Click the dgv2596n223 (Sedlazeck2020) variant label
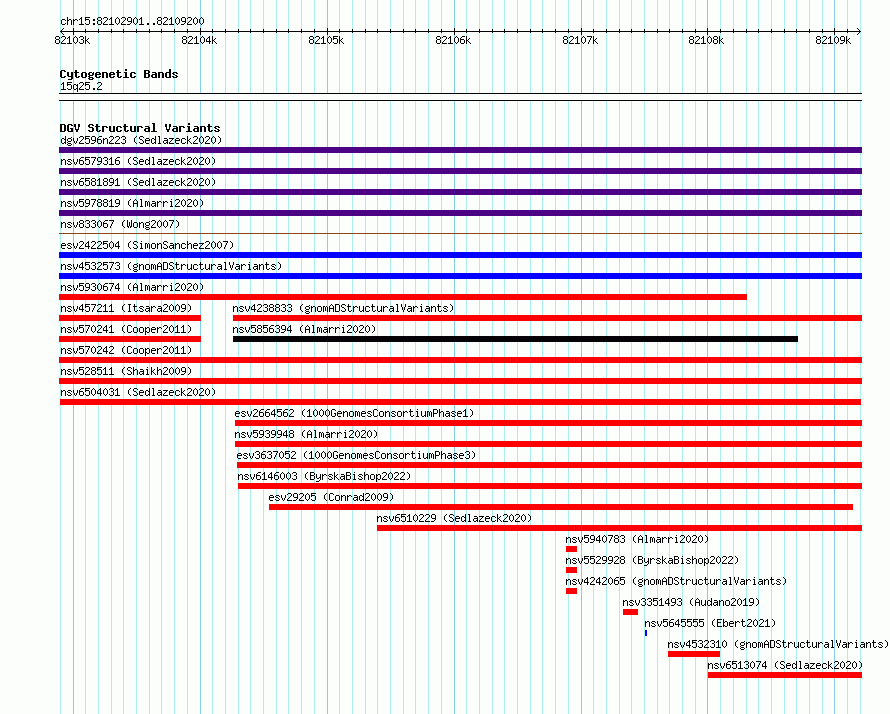 tap(141, 140)
